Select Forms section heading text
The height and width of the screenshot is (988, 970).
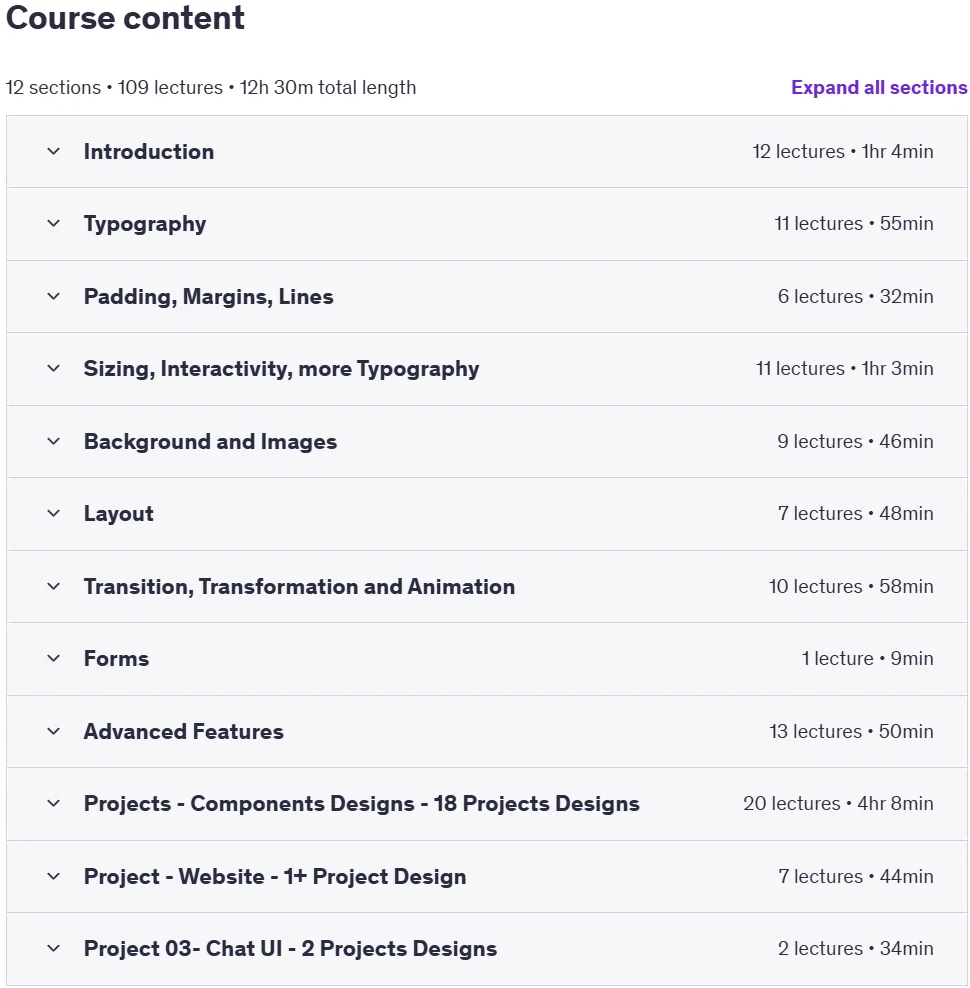tap(117, 658)
